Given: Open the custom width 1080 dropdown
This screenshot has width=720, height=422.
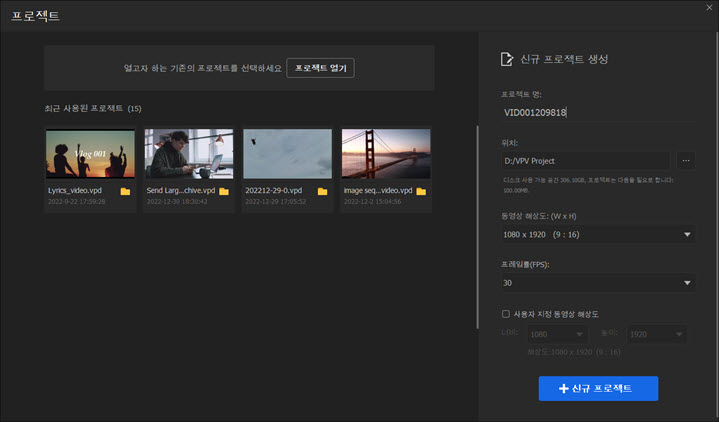Looking at the screenshot, I should pos(559,335).
